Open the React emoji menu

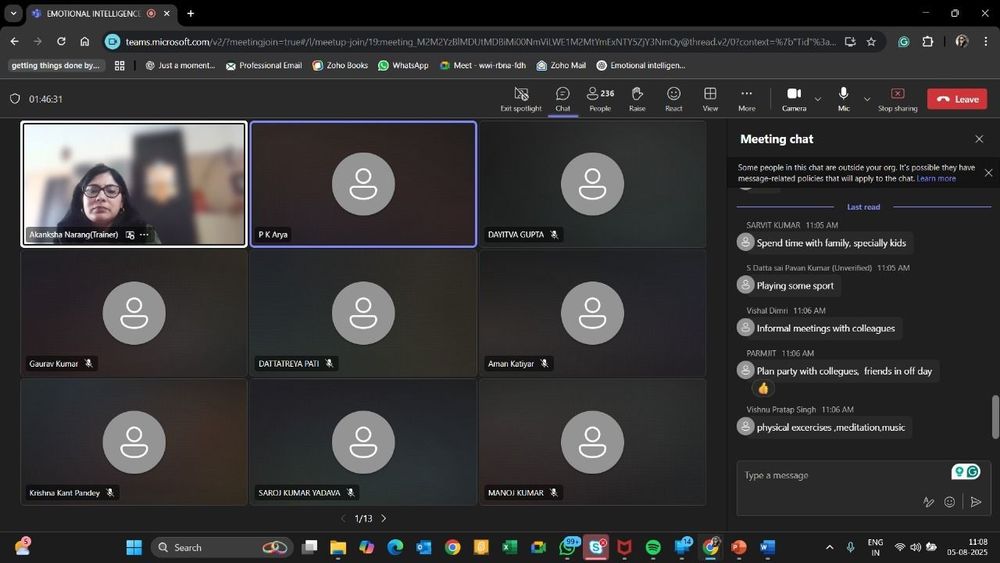coord(674,98)
